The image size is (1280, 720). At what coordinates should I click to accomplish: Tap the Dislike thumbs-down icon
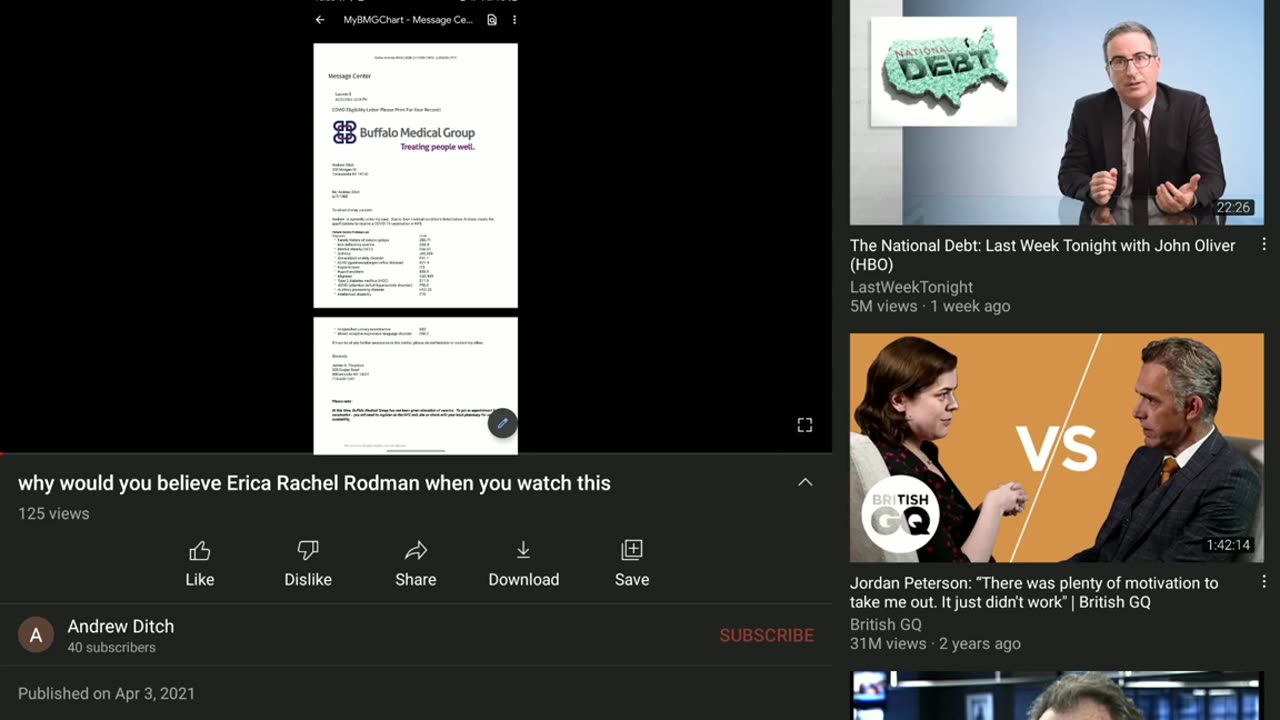coord(308,551)
